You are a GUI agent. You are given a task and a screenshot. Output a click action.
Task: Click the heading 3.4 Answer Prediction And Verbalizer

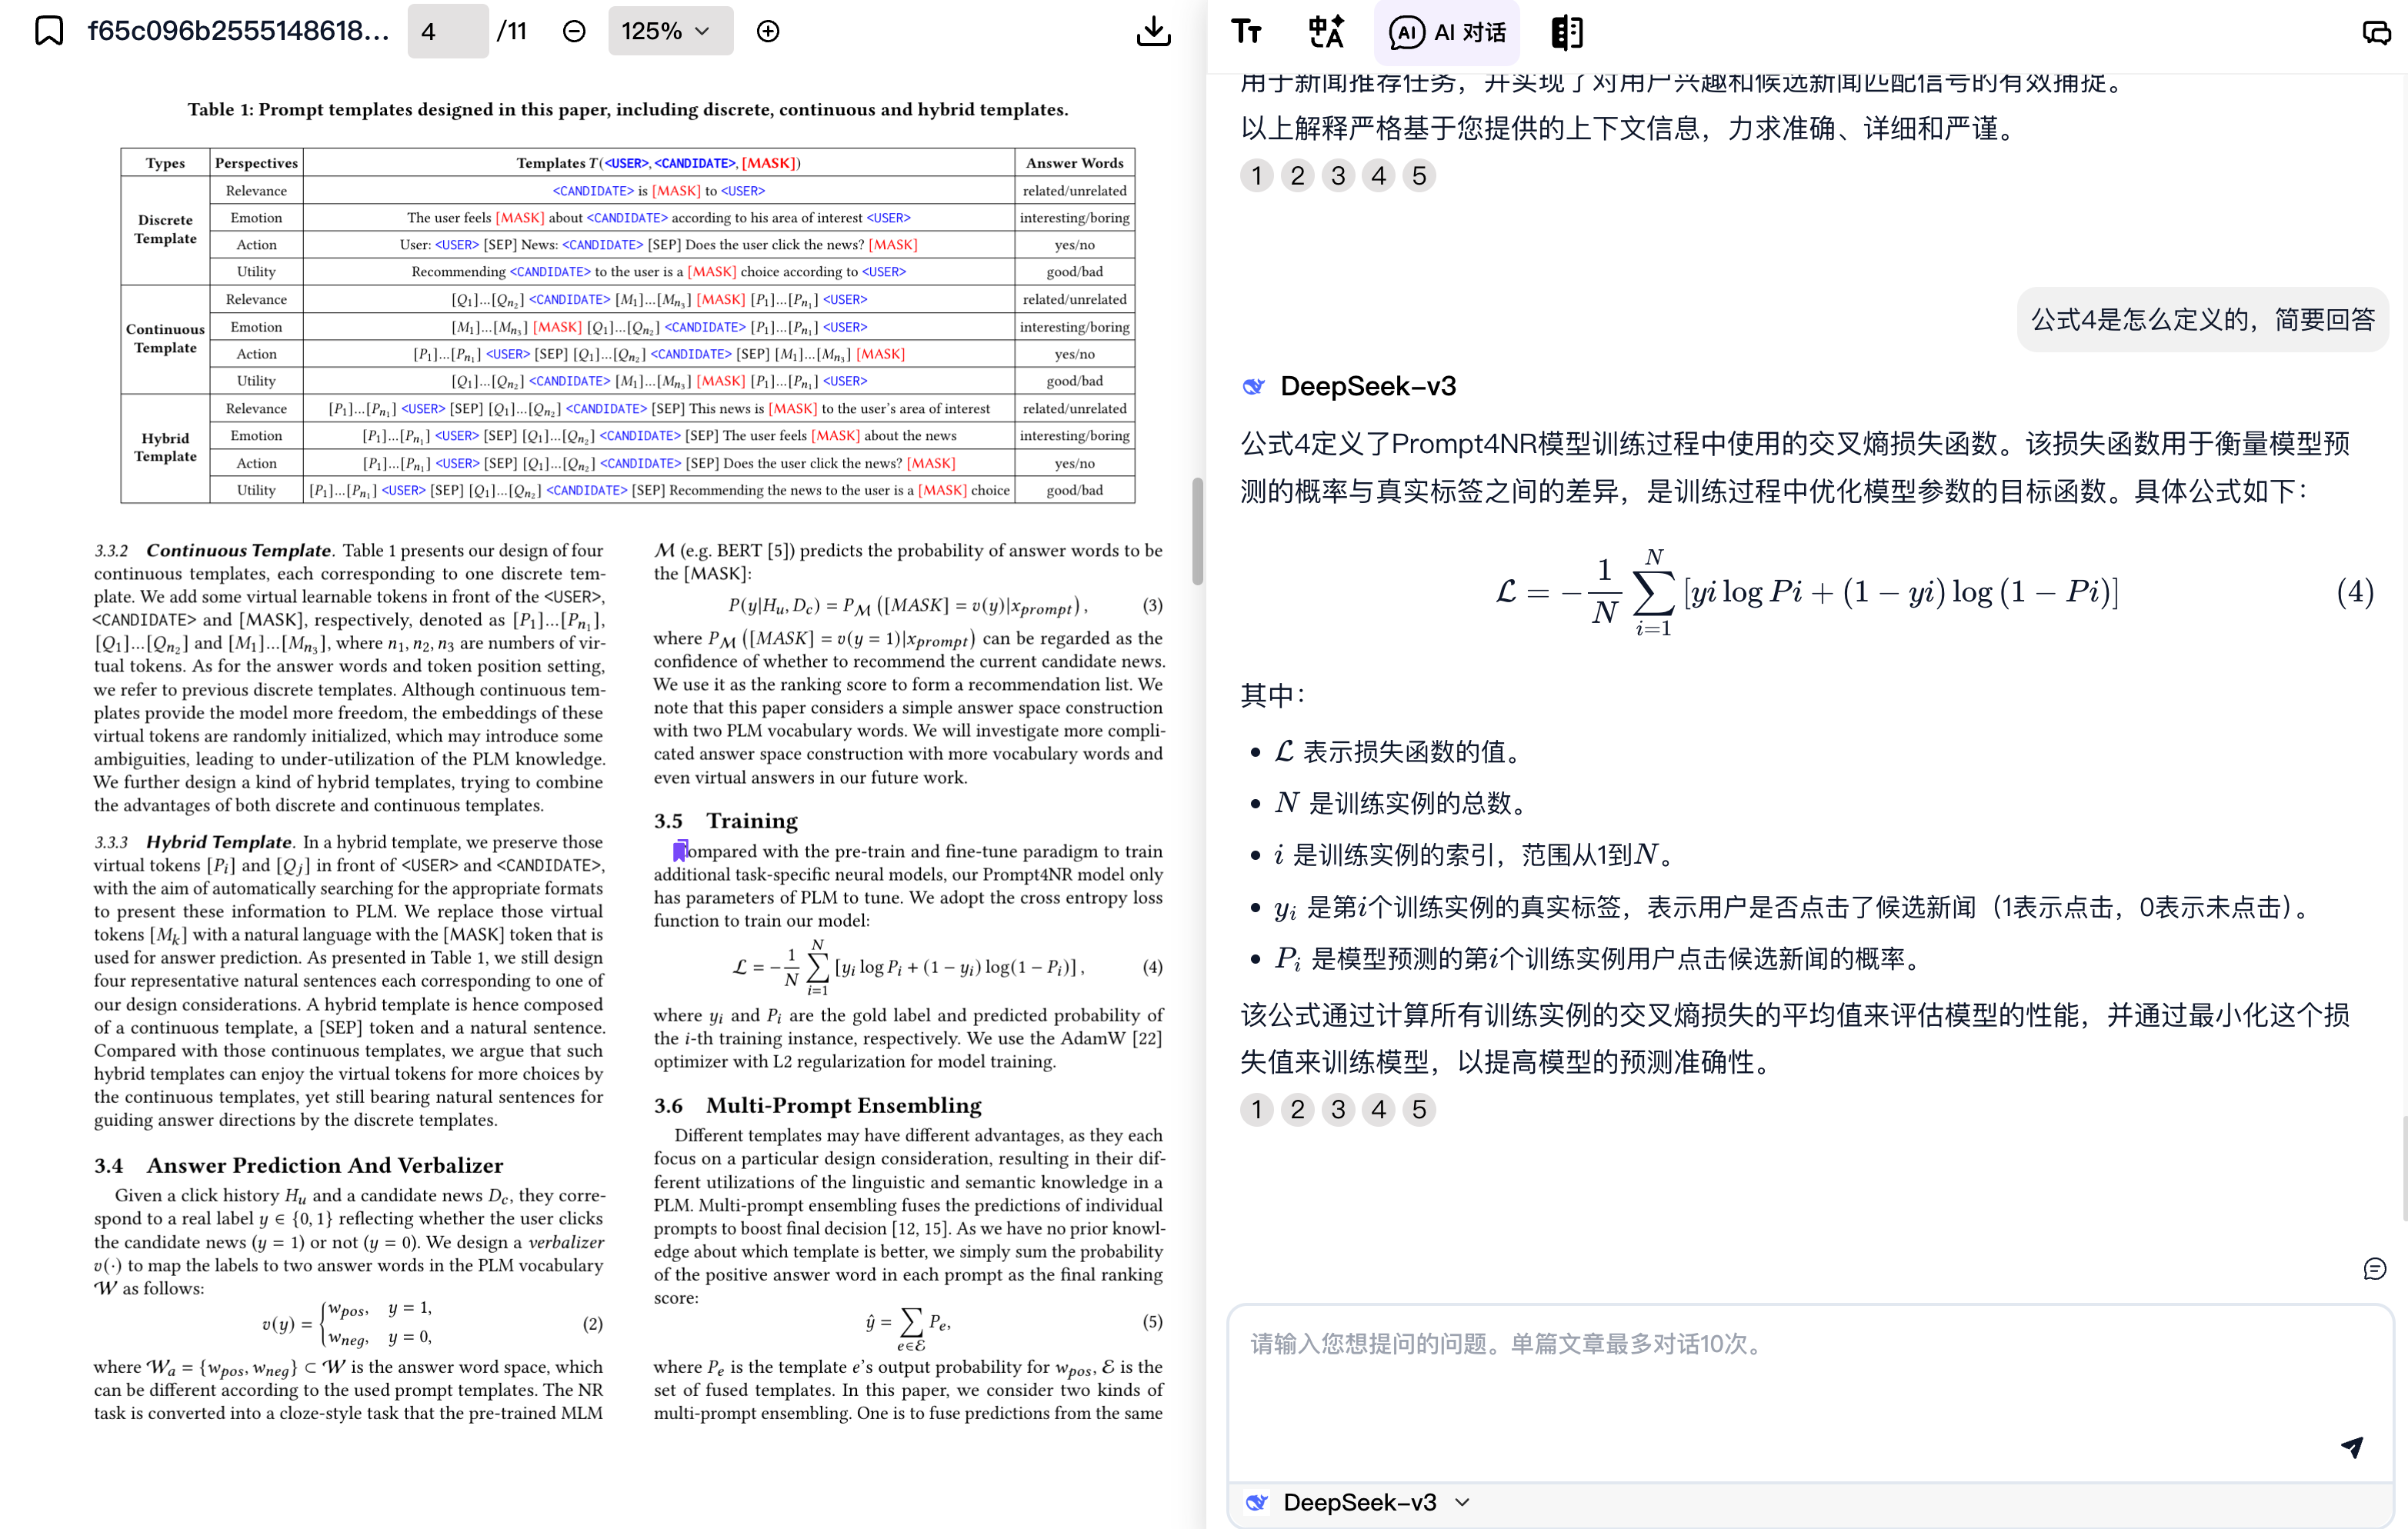coord(299,1165)
